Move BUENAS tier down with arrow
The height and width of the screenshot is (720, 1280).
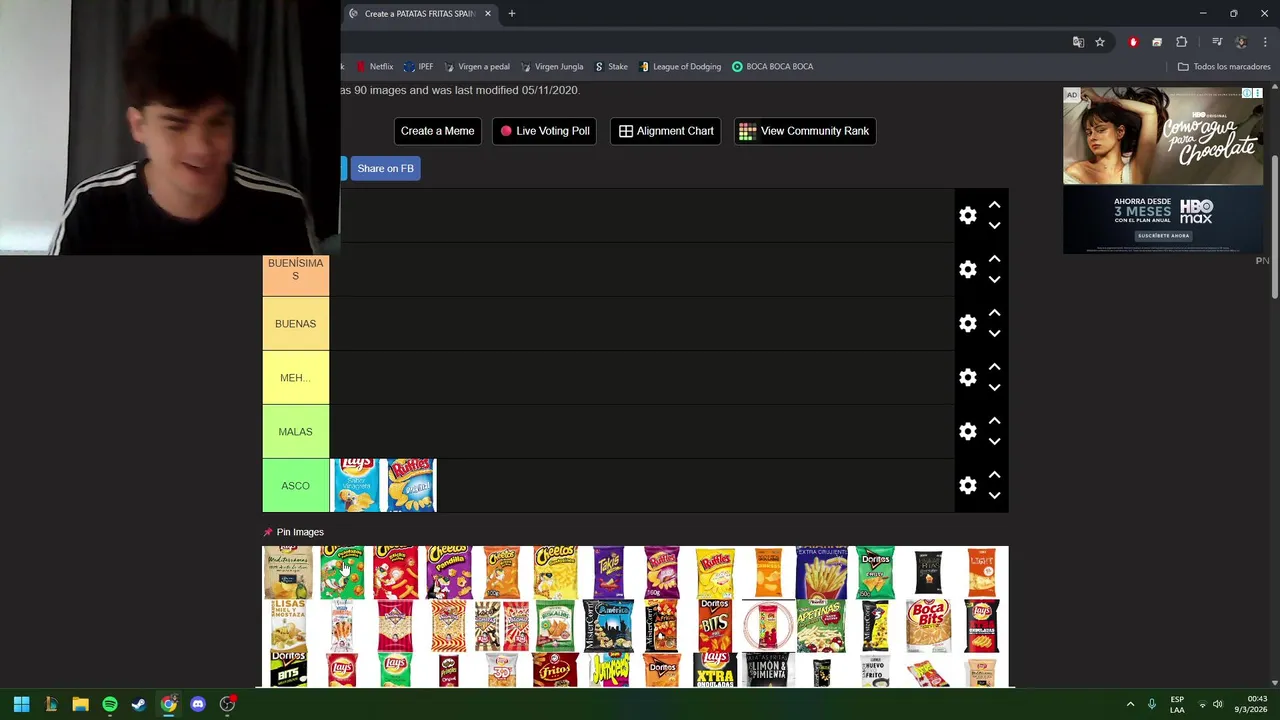tap(994, 334)
